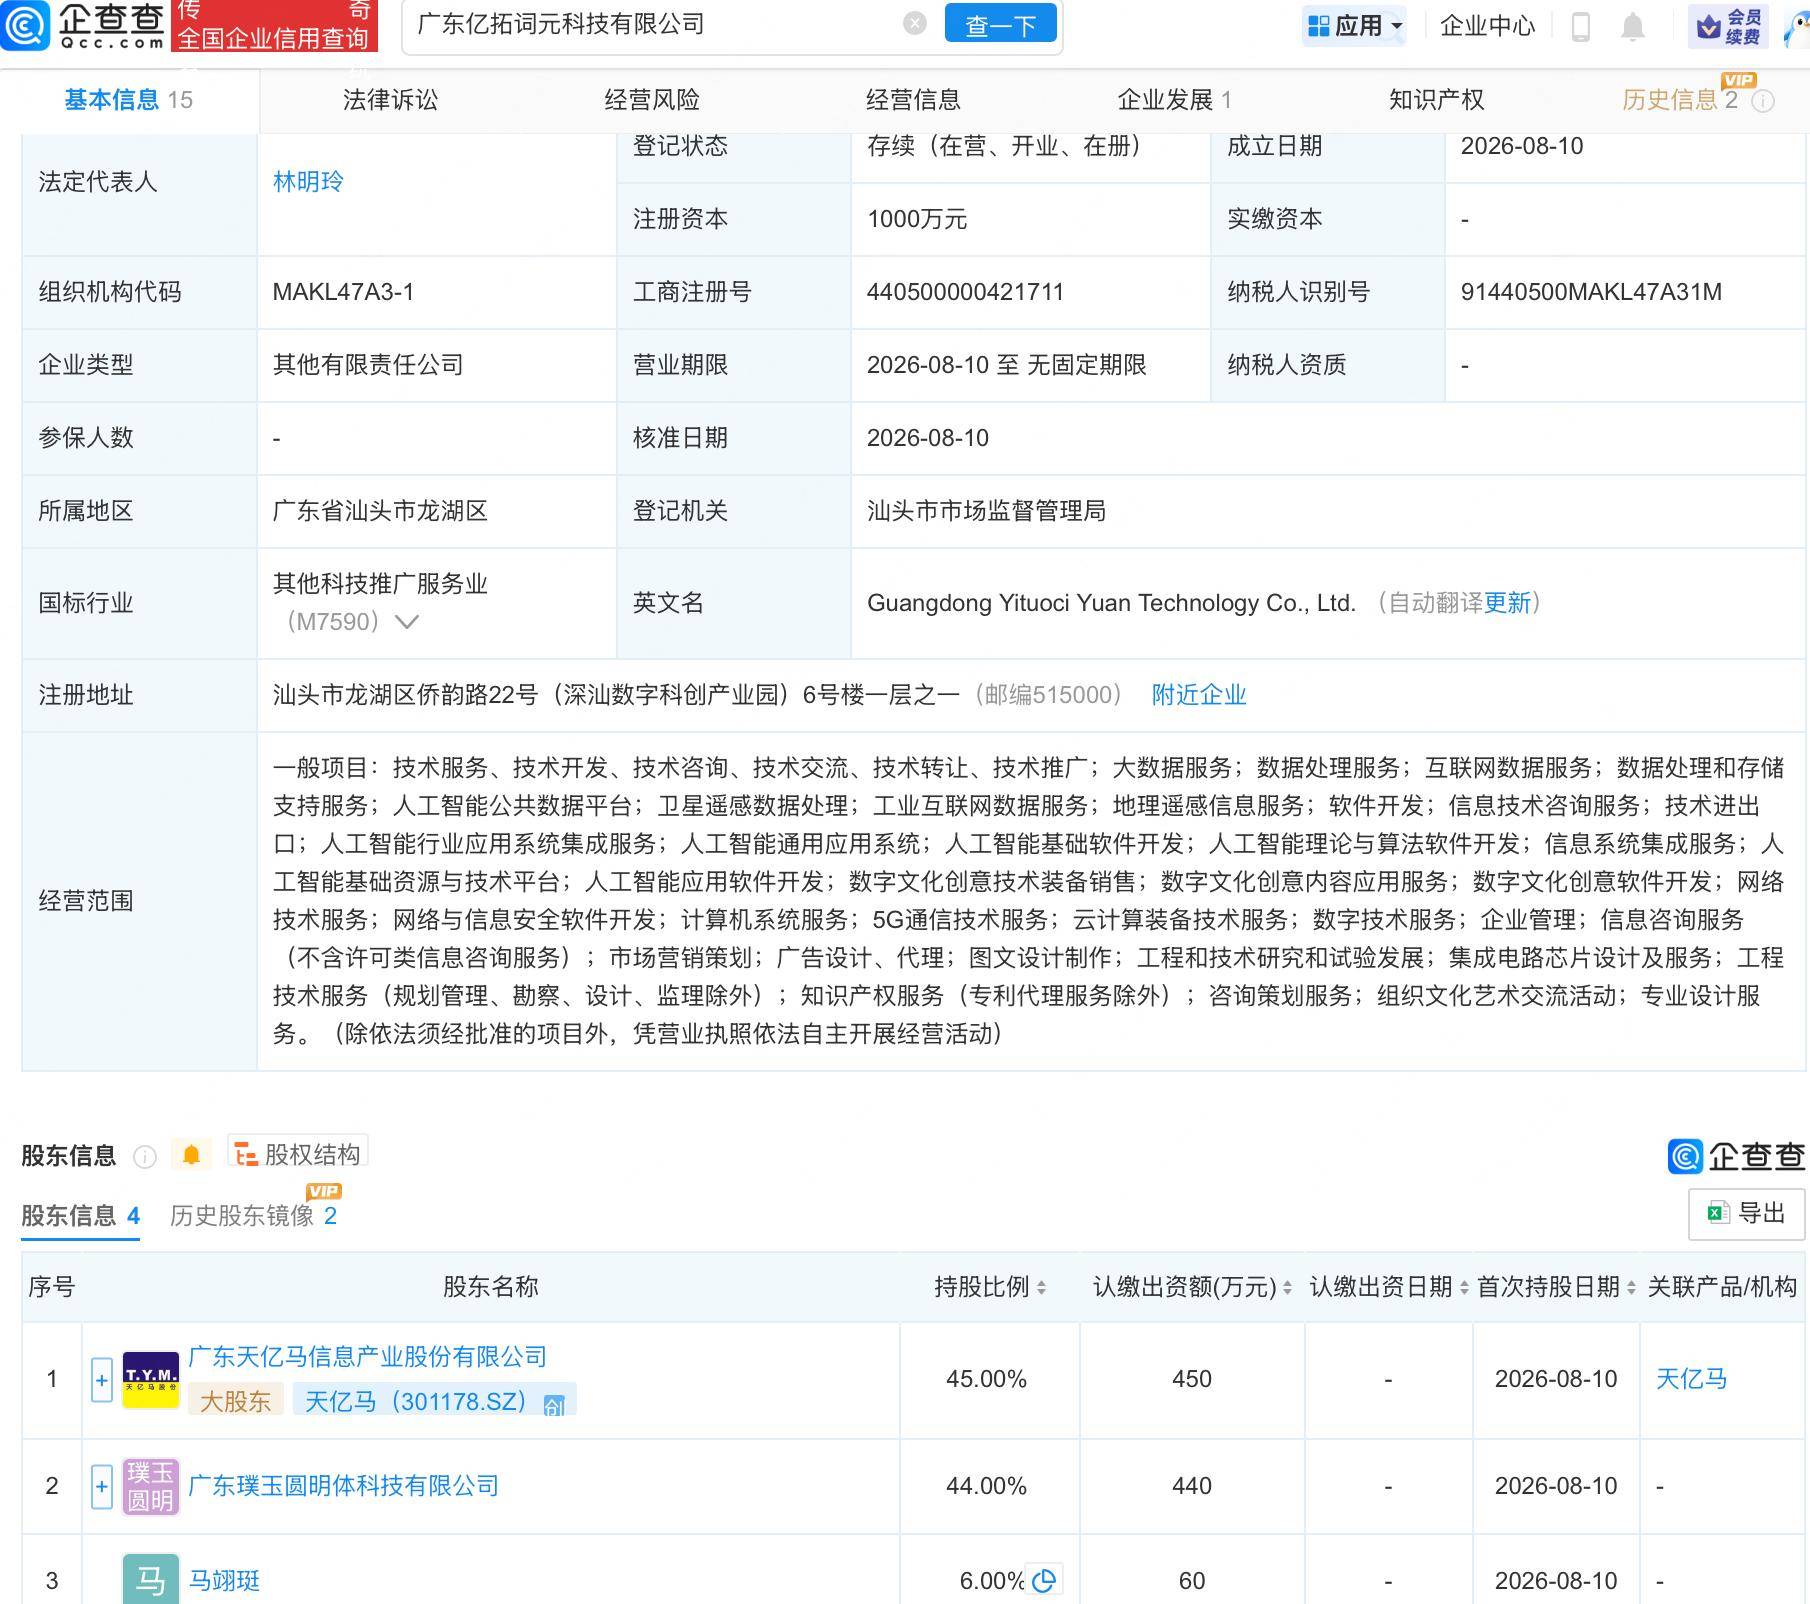Select 历史股东镜像 sub-tab

[x=253, y=1216]
